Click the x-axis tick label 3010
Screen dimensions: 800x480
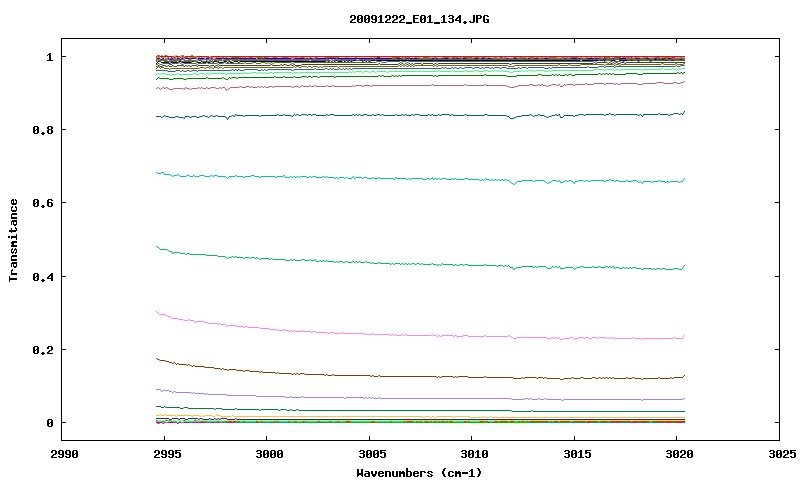[x=474, y=454]
